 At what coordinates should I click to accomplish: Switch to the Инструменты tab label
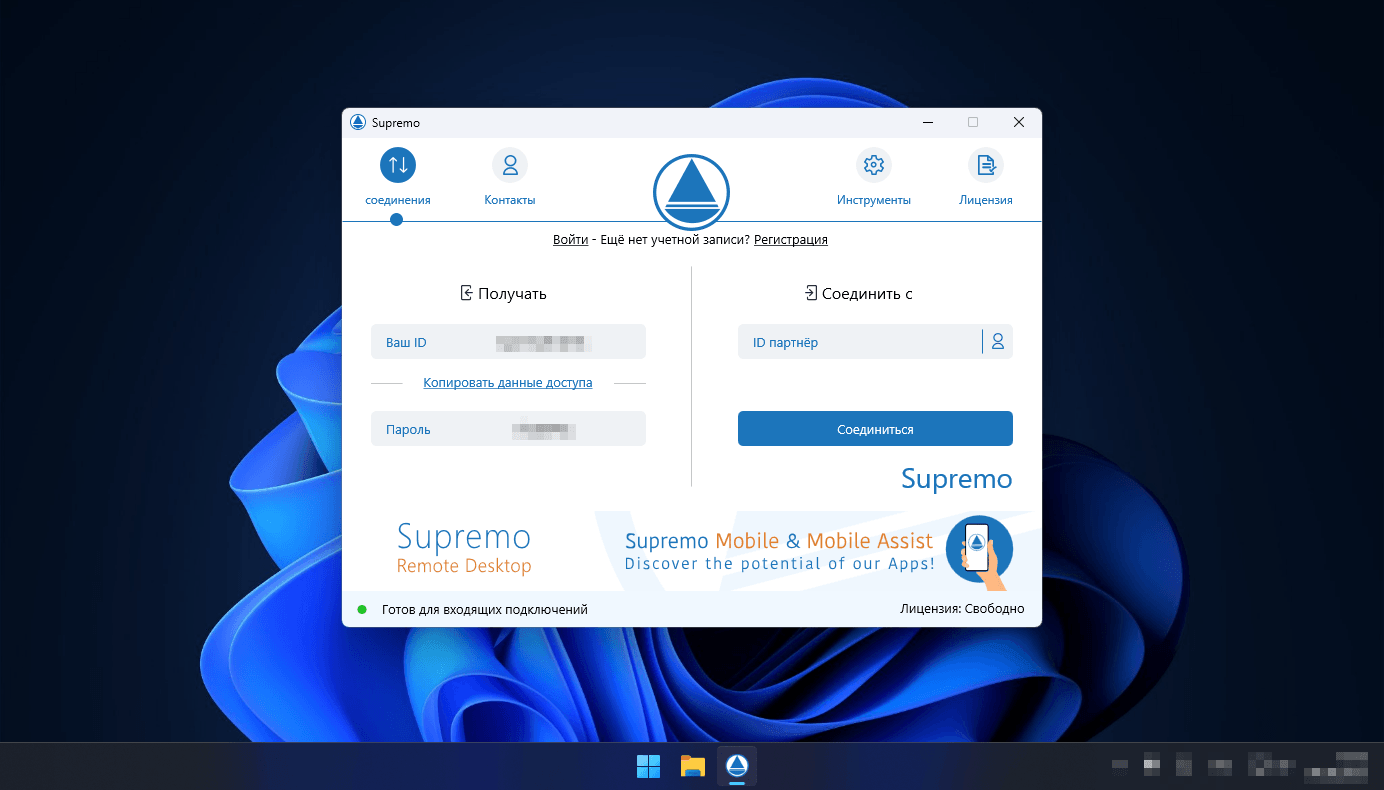tap(874, 200)
